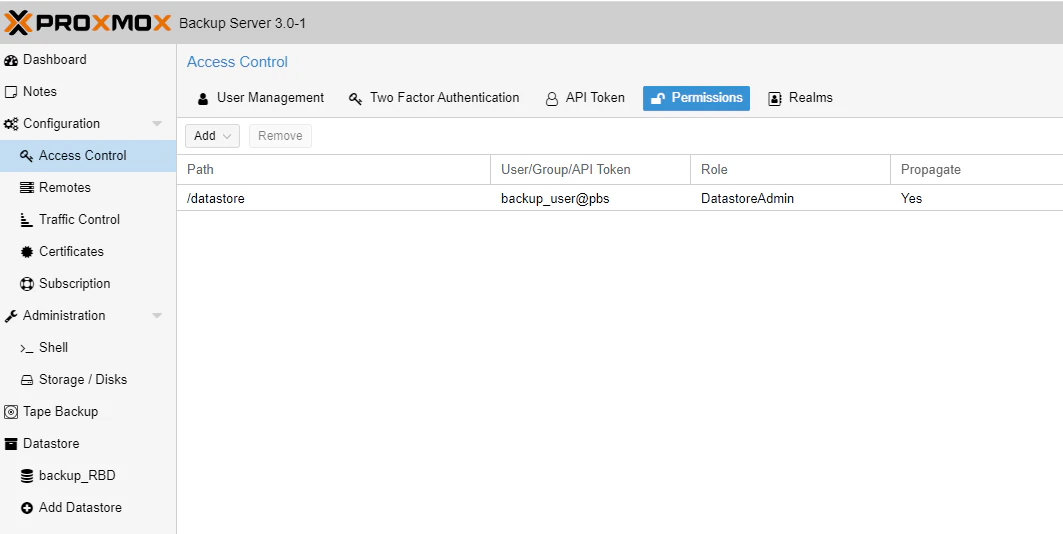Collapse the Configuration section arrow

[157, 124]
